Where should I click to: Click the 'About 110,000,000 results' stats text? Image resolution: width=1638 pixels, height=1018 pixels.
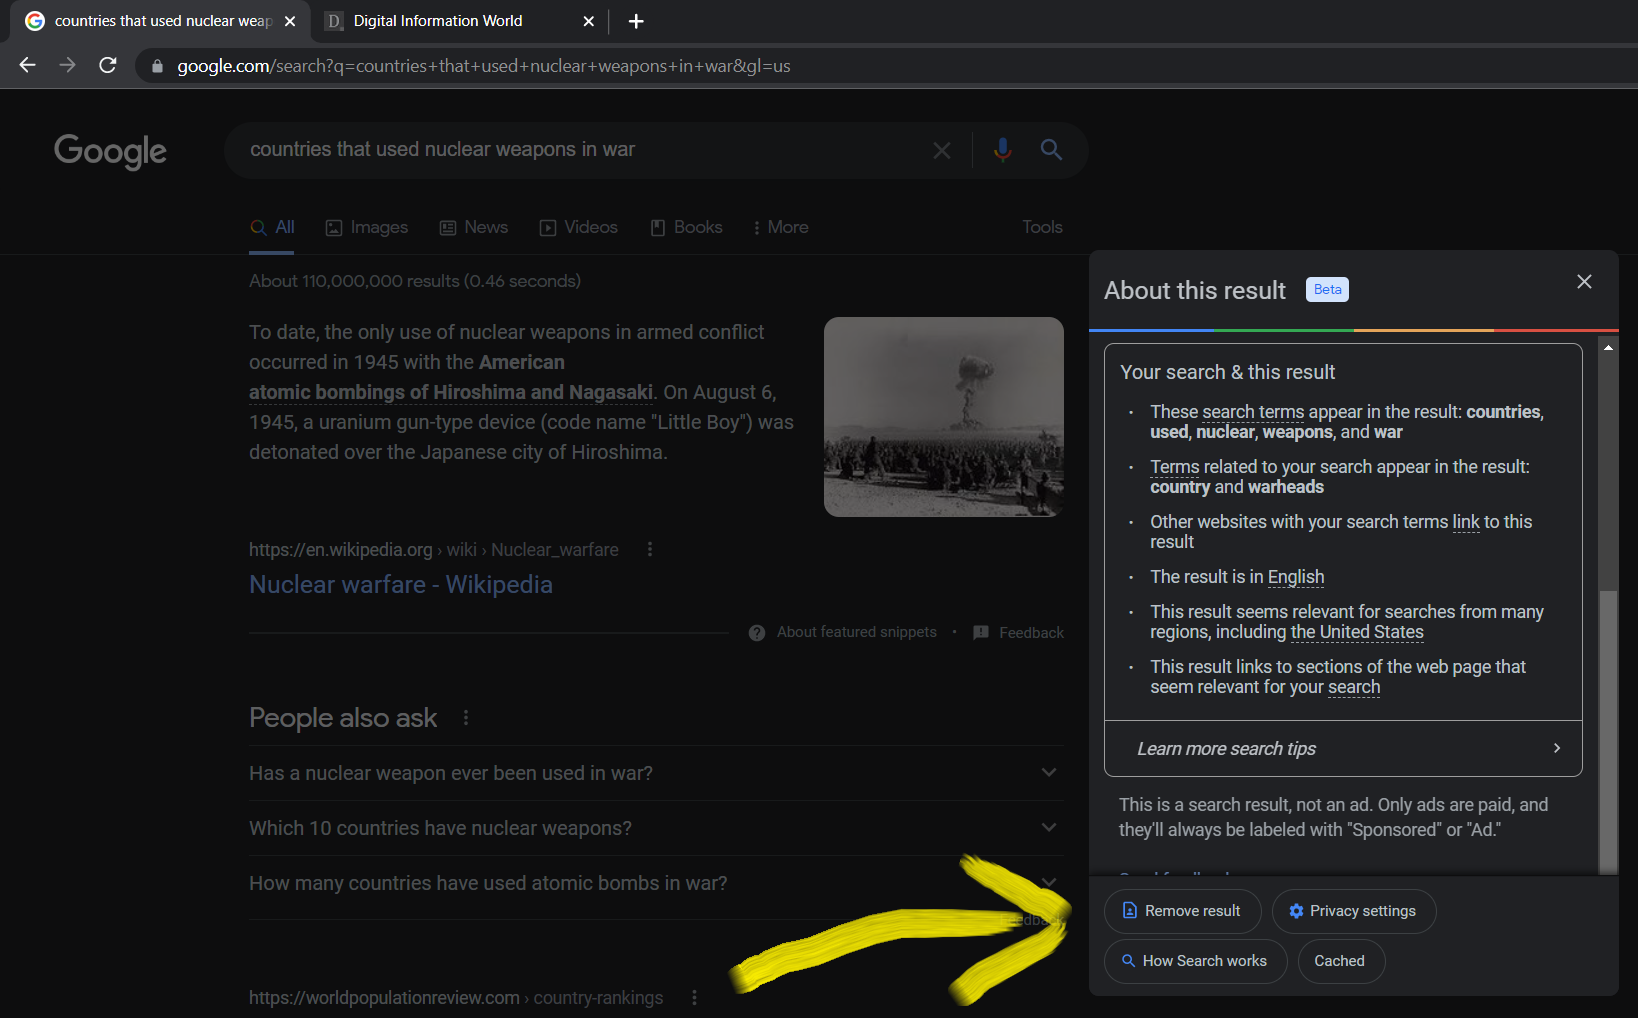[415, 281]
